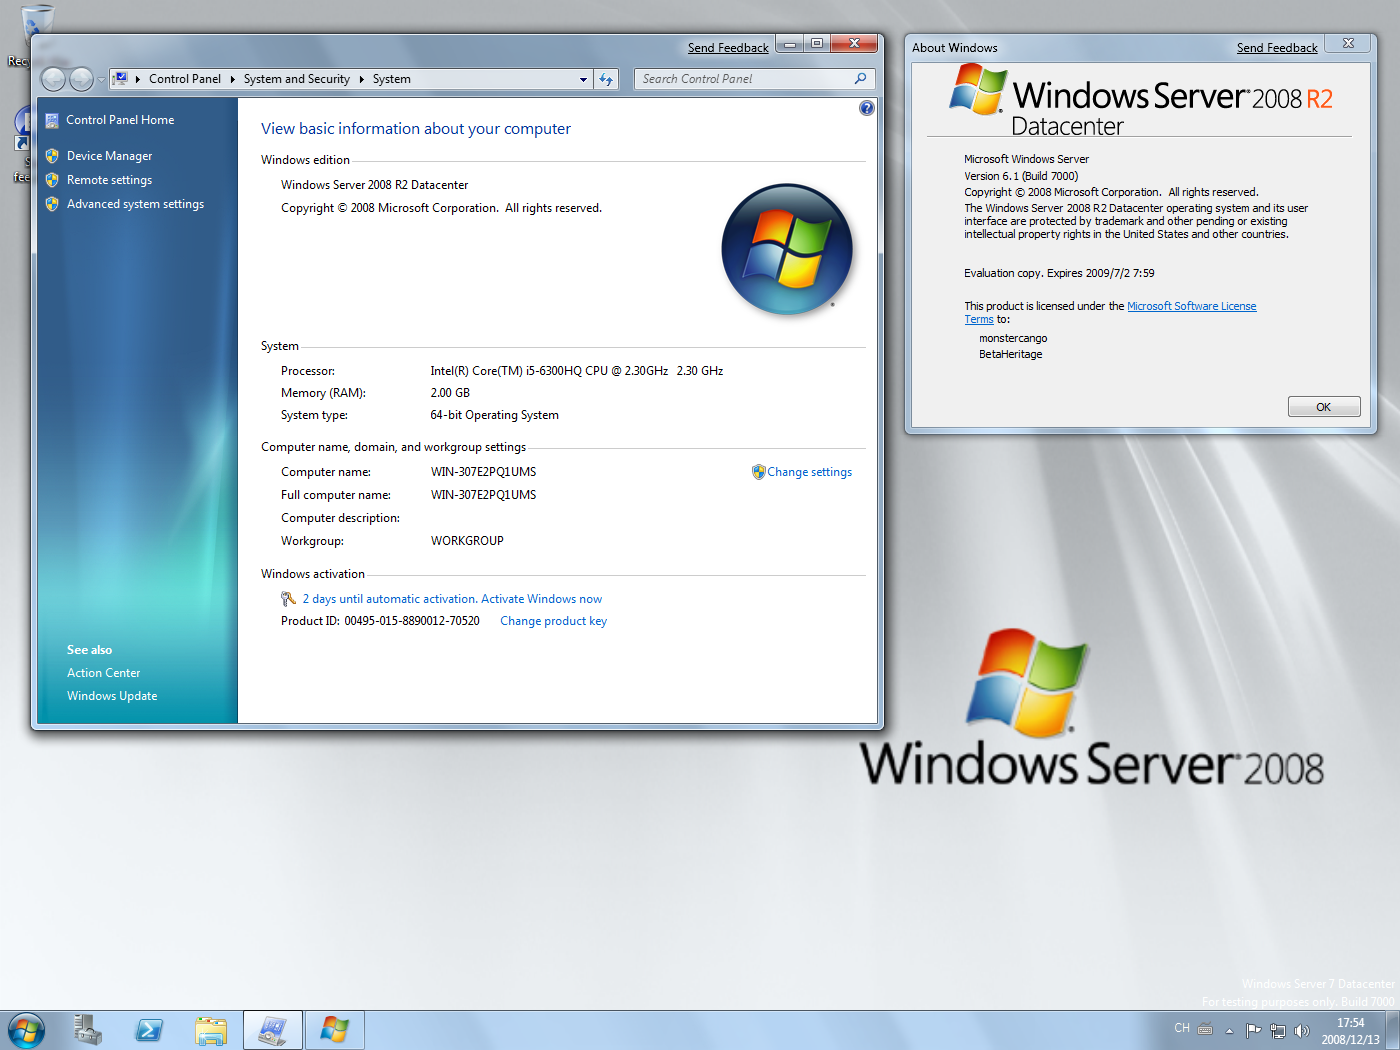Image resolution: width=1400 pixels, height=1050 pixels.
Task: Open Remote settings link
Action: point(110,180)
